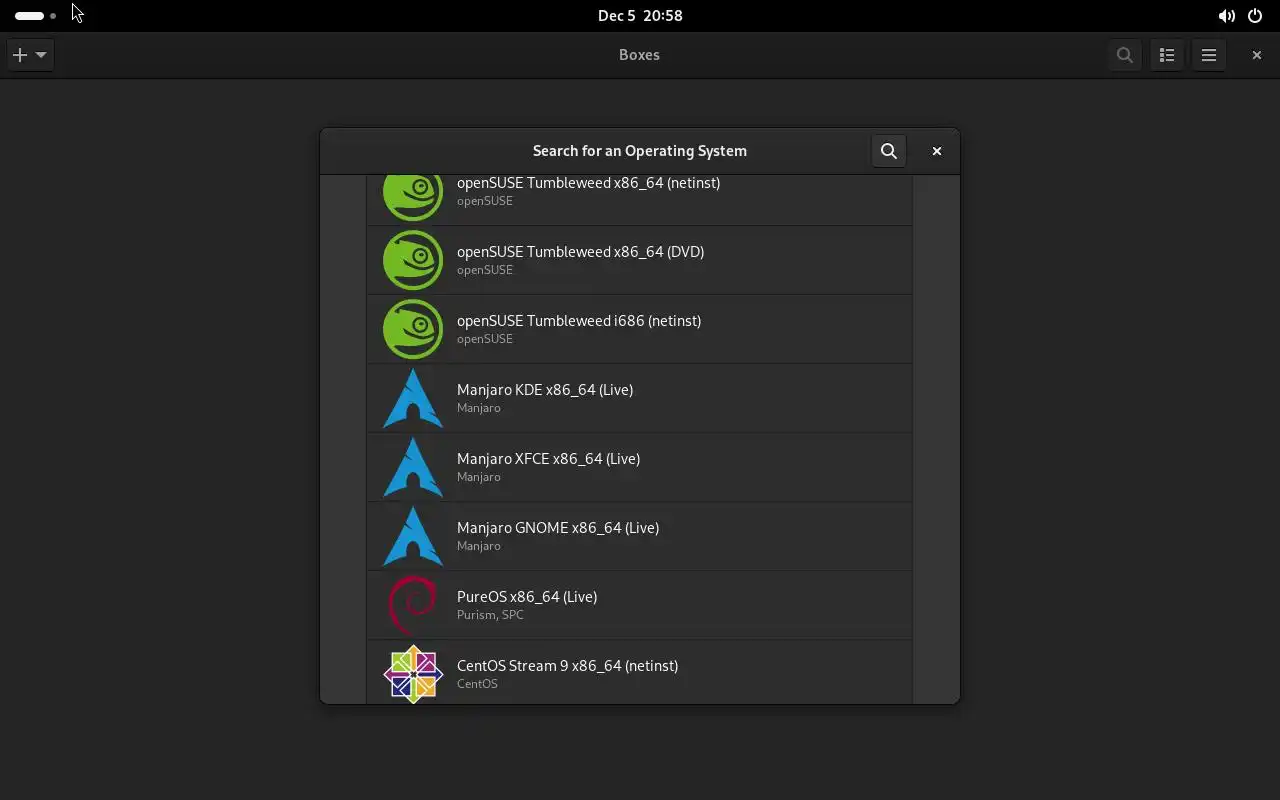The image size is (1280, 800).
Task: Click the openSUSE logo for Tumbleweed x86_64 (DVD)
Action: (x=413, y=260)
